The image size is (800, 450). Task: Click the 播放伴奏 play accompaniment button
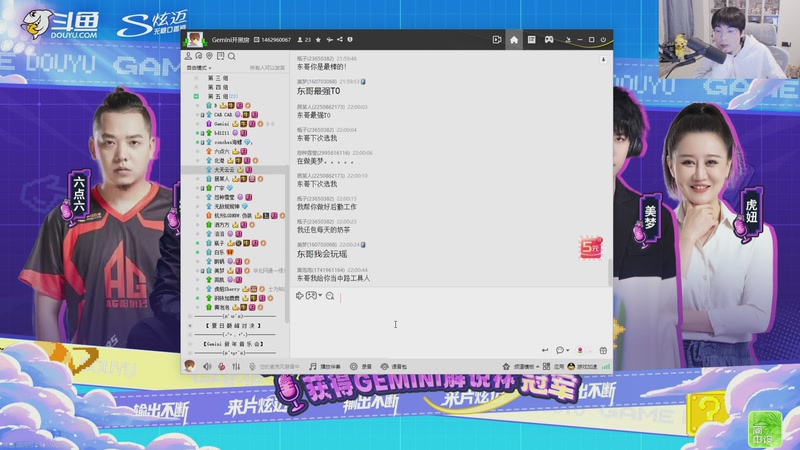coord(324,366)
